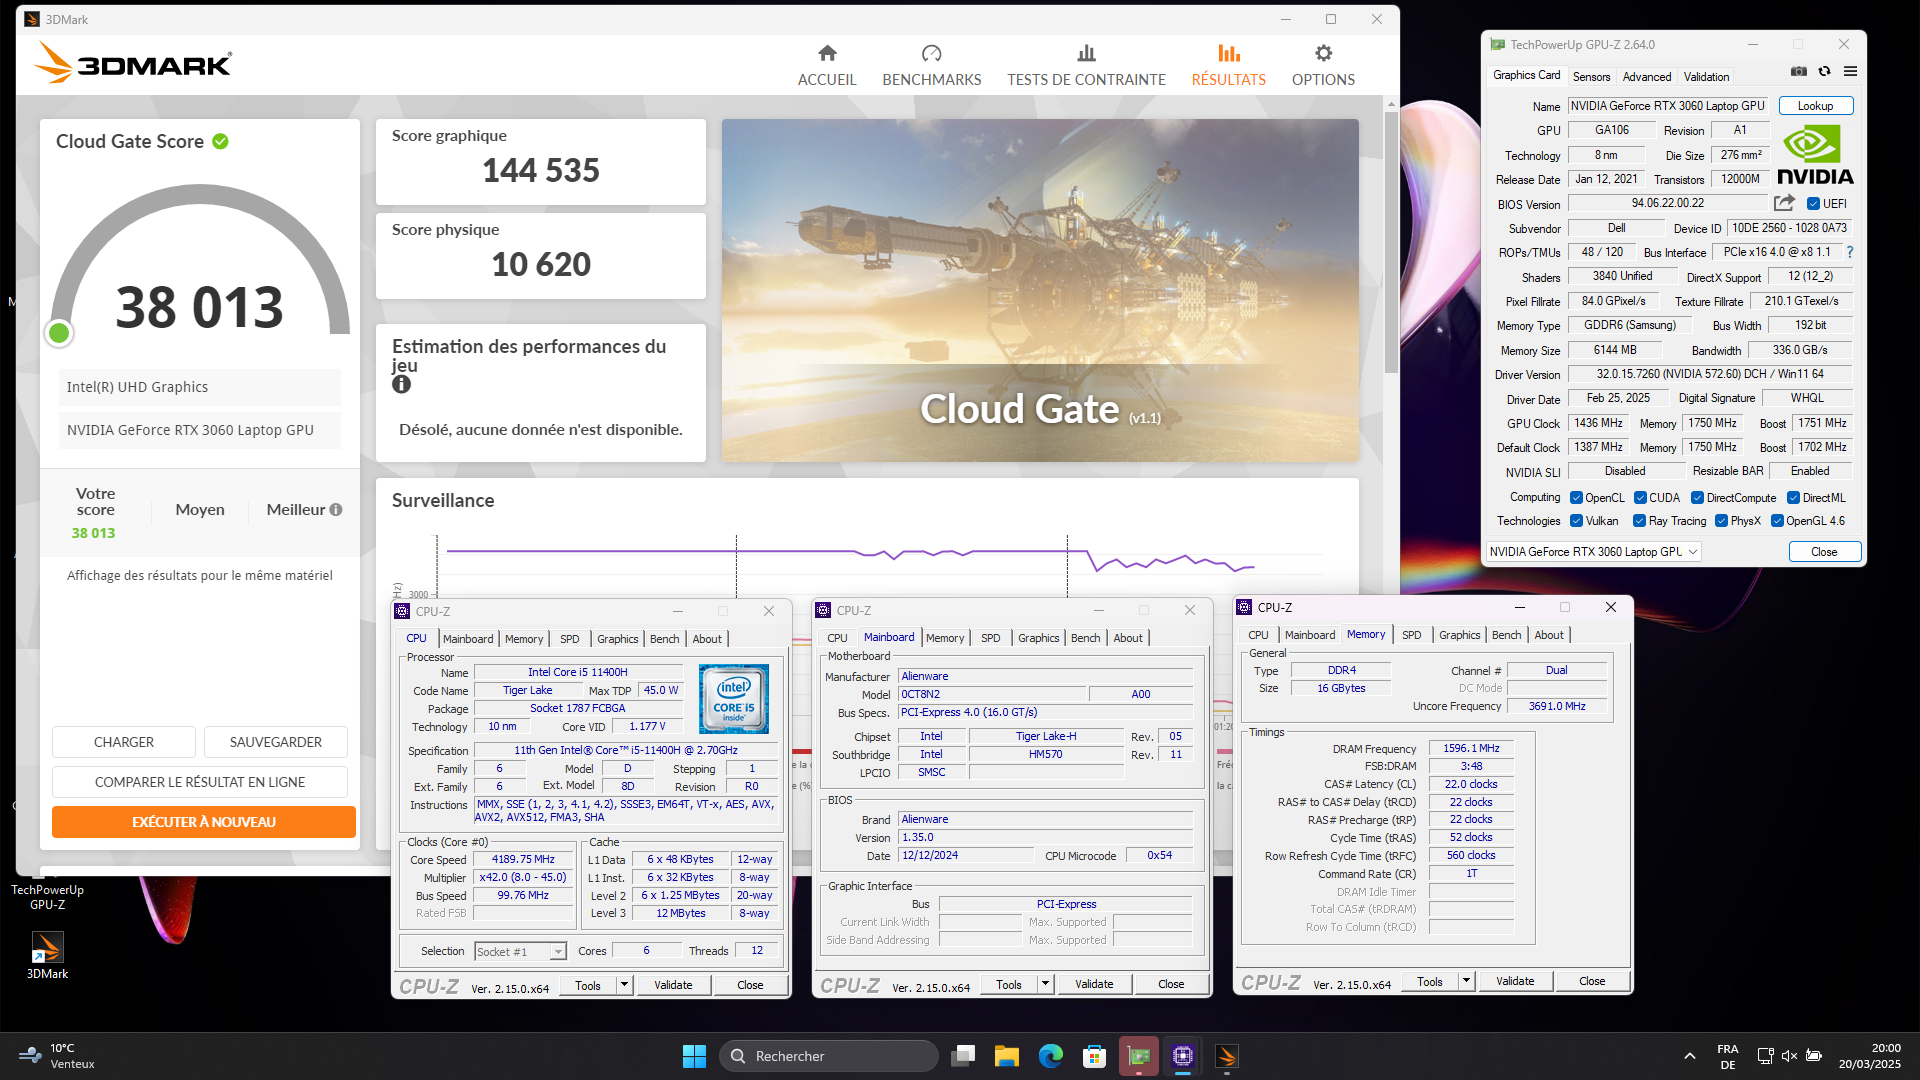Click the info icon under Estimation des performances
1920x1080 pixels.
pyautogui.click(x=401, y=384)
